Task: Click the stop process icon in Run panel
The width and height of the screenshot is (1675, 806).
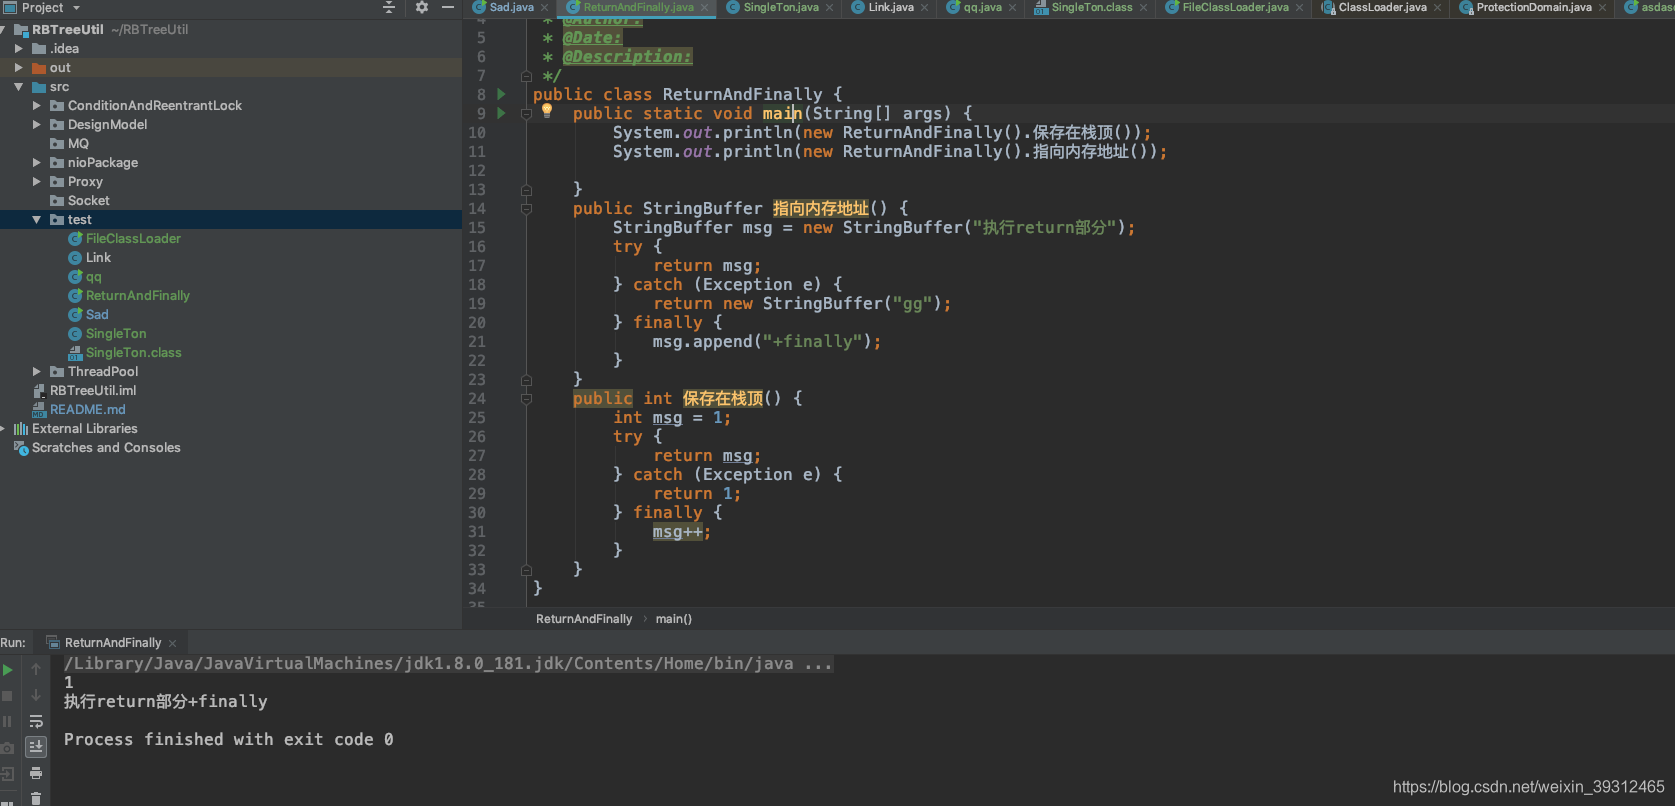Action: [8, 695]
